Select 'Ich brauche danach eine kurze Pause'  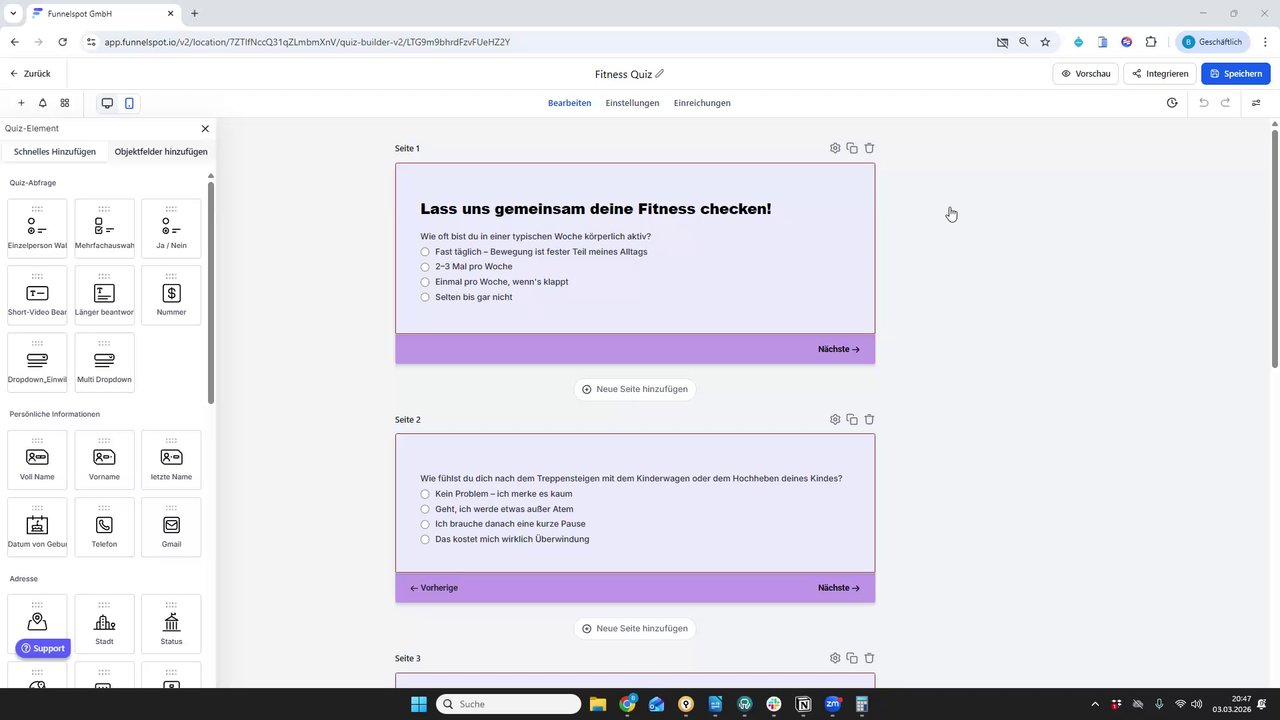tap(425, 524)
